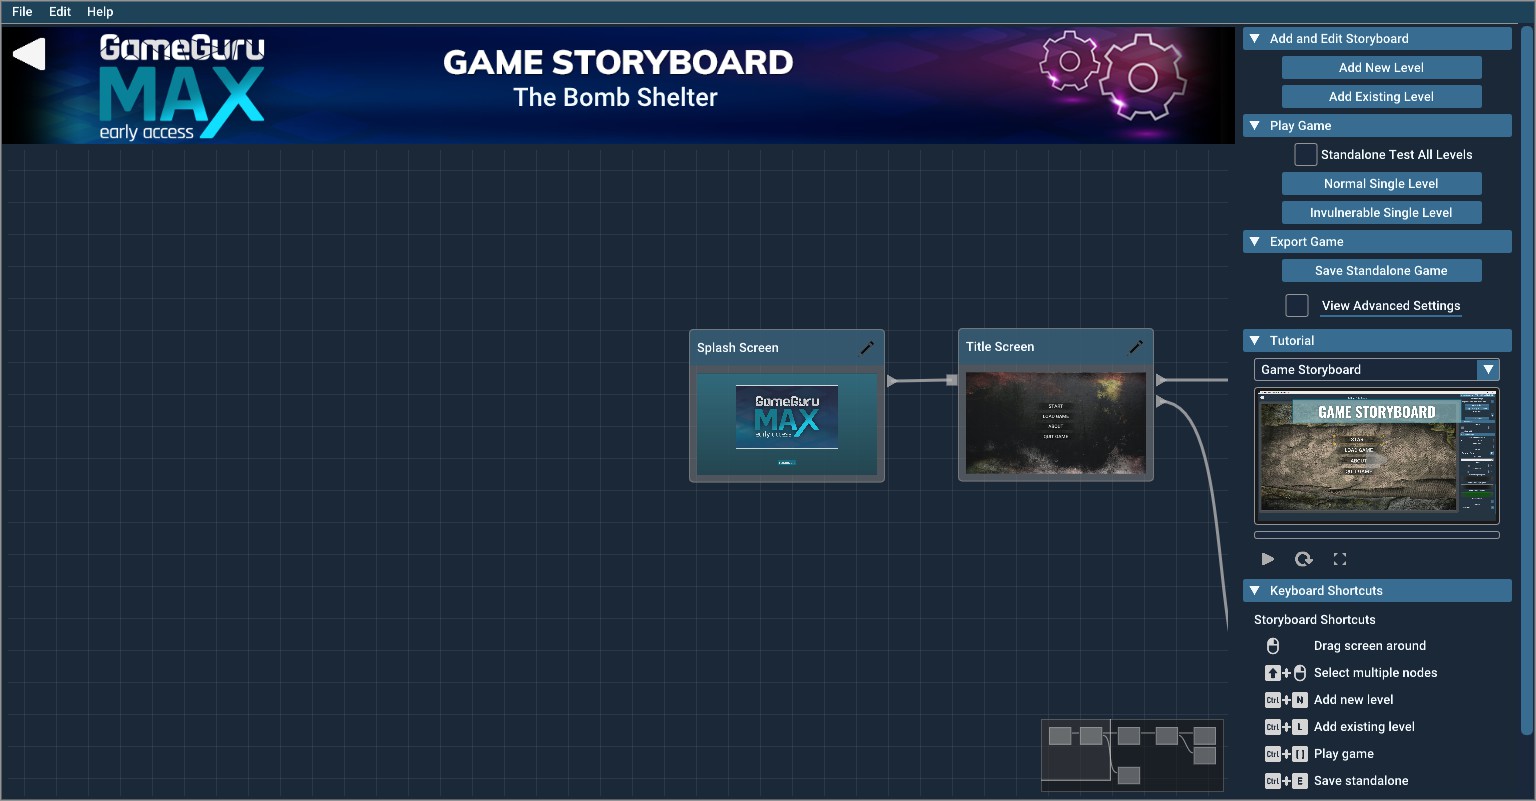Collapse the Keyboard Shortcuts section
This screenshot has width=1536, height=801.
click(x=1255, y=590)
